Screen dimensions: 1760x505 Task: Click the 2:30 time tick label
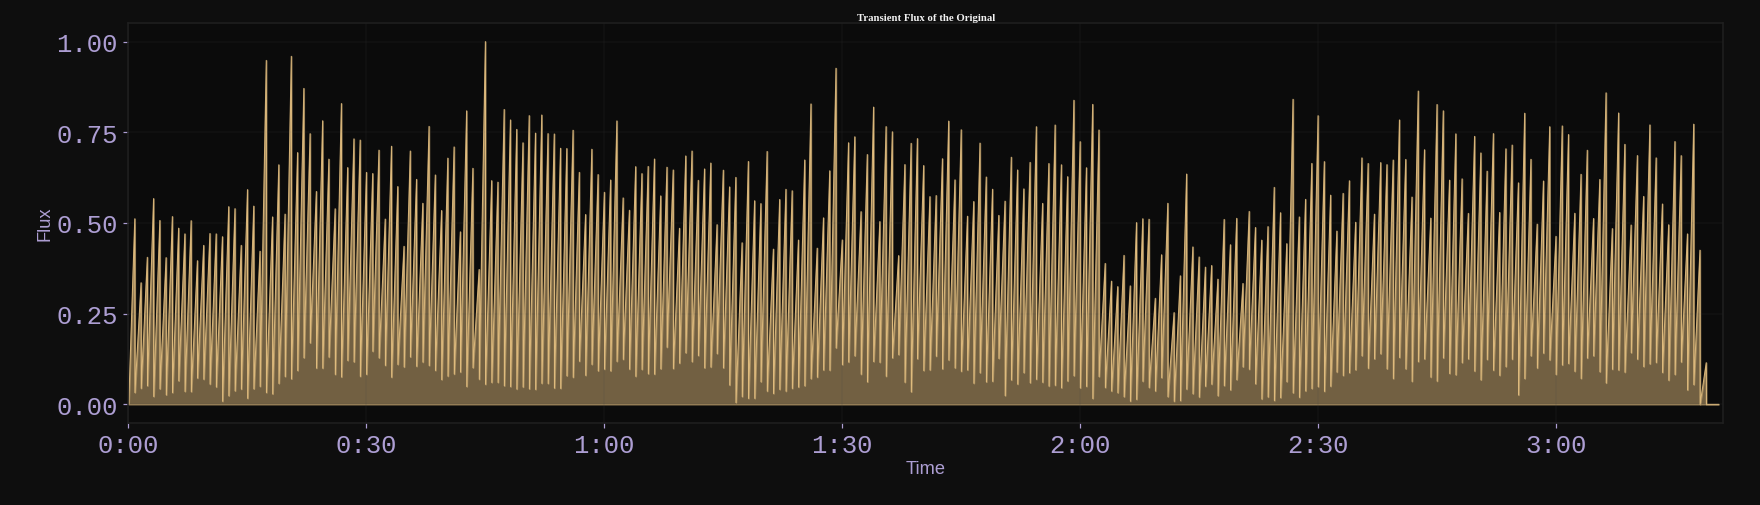pos(1318,445)
